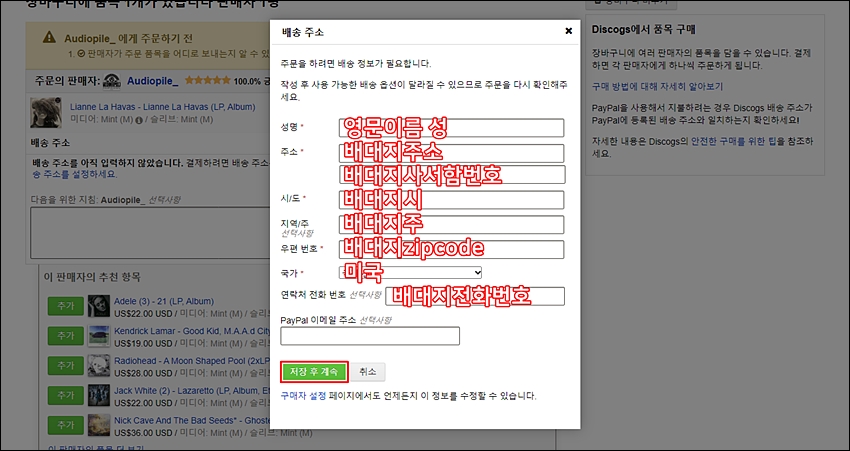The width and height of the screenshot is (850, 451).
Task: Open Nick Cave And The Bad Seeds link
Action: (x=192, y=421)
